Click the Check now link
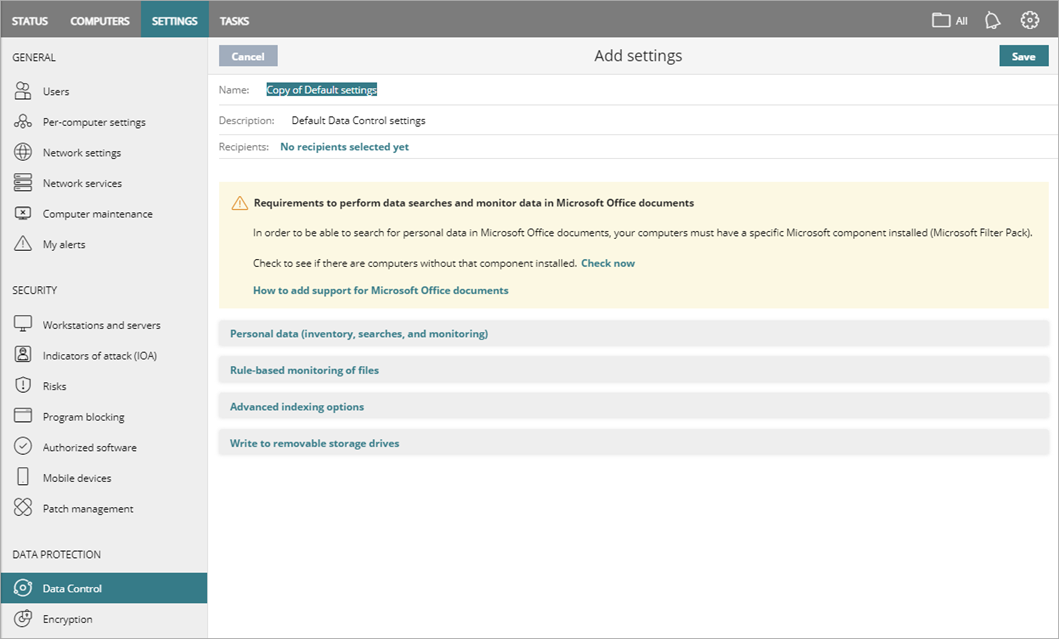 [x=607, y=264]
